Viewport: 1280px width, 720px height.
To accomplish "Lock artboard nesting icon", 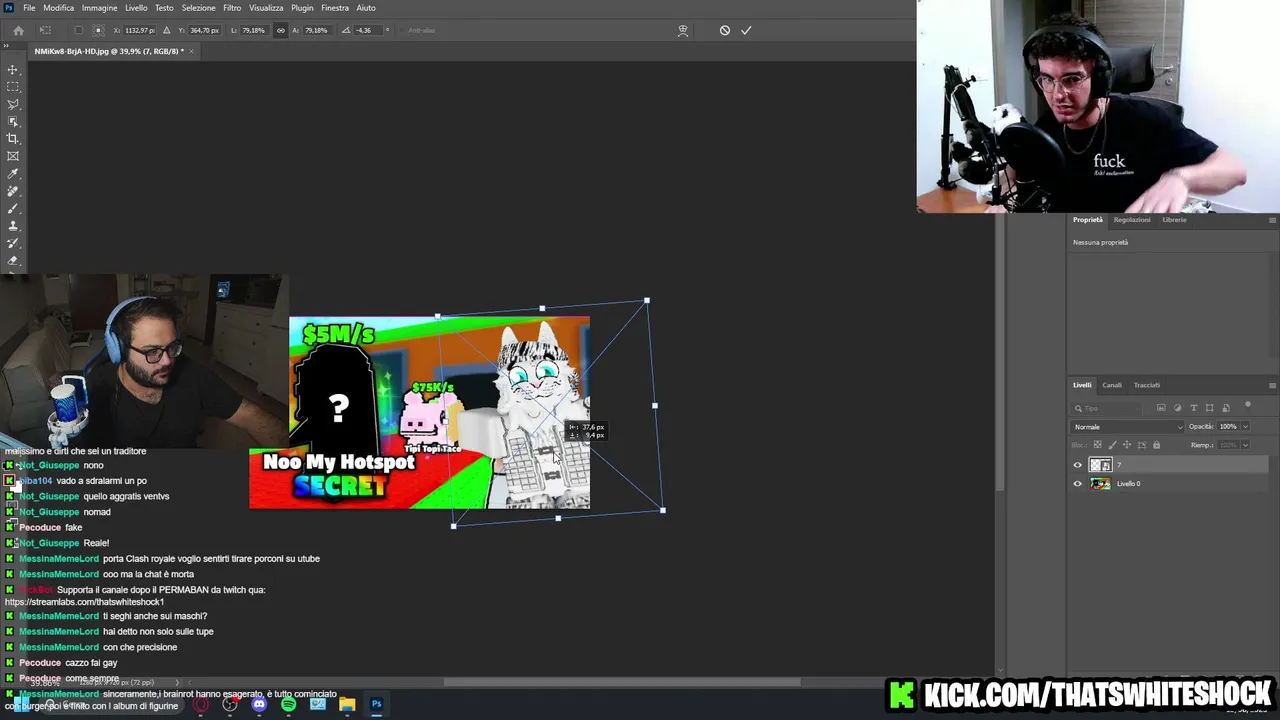I will tap(1142, 445).
